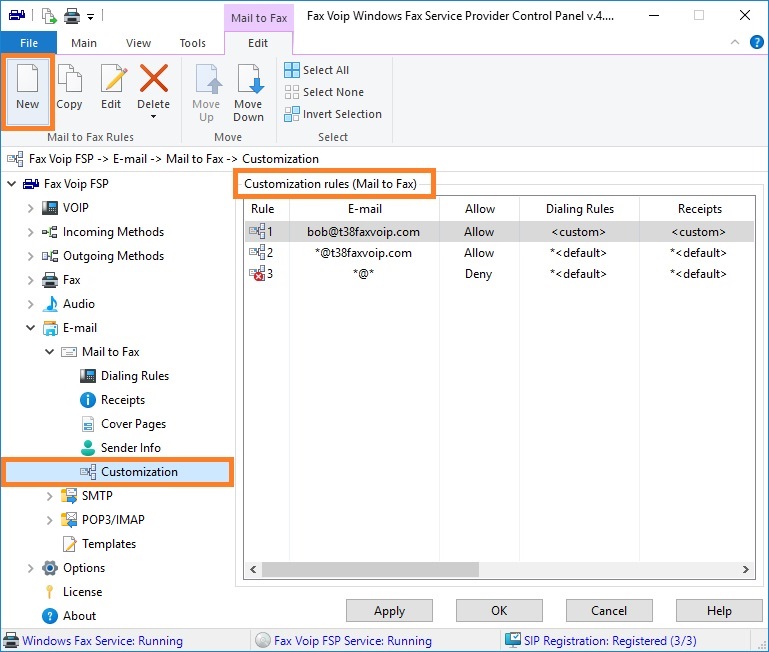
Task: Switch to the View tab
Action: (x=138, y=43)
